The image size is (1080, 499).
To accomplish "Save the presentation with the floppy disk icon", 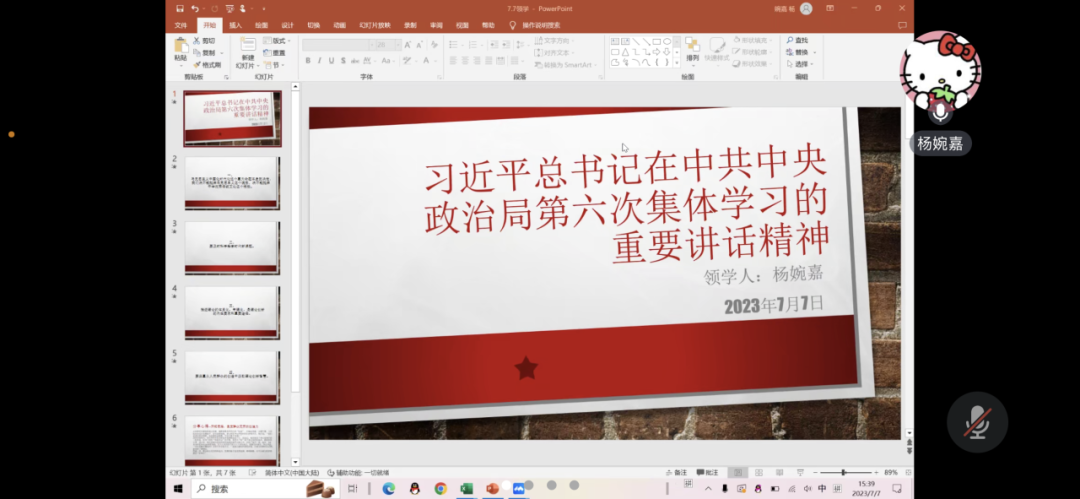I will [x=180, y=8].
